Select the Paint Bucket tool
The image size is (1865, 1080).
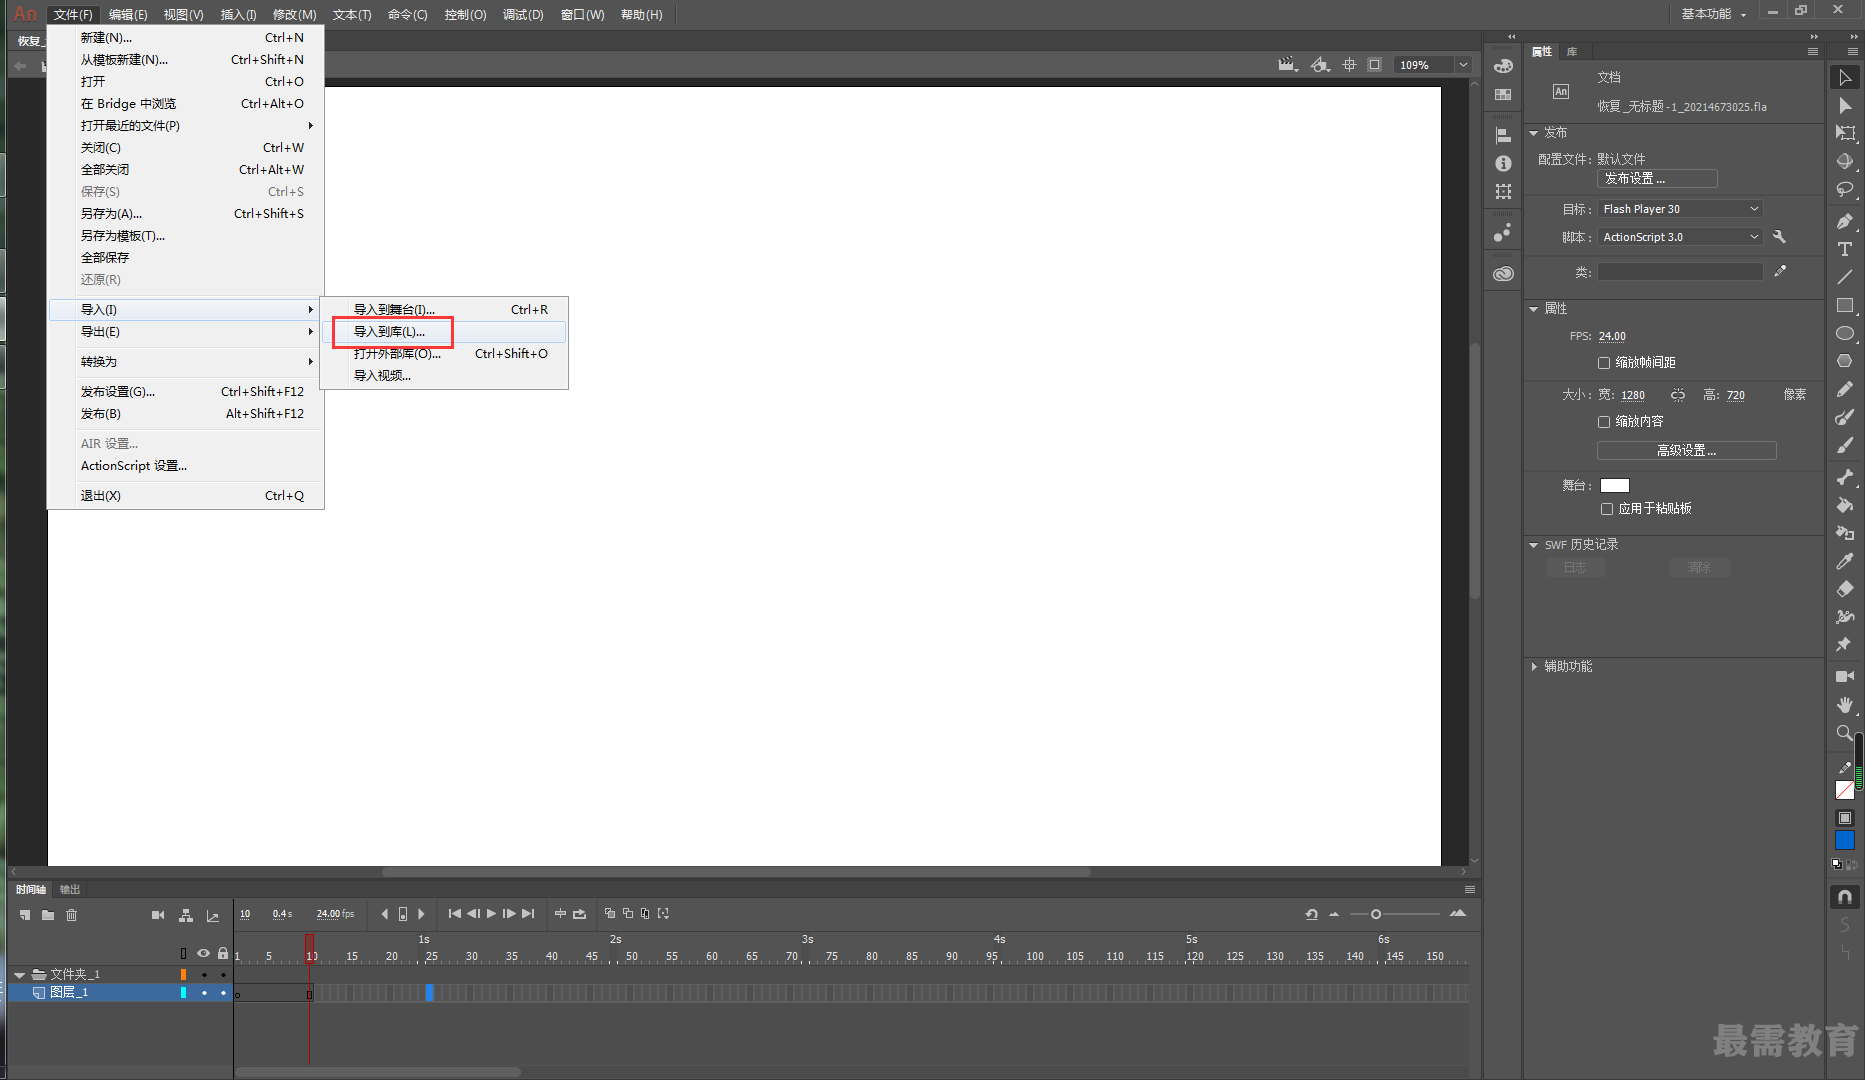coord(1845,505)
